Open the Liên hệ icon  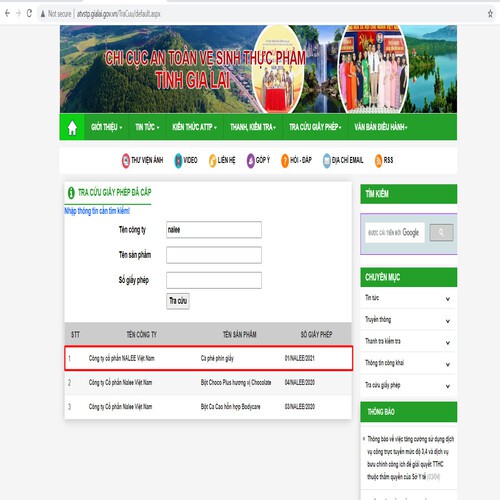(x=212, y=161)
